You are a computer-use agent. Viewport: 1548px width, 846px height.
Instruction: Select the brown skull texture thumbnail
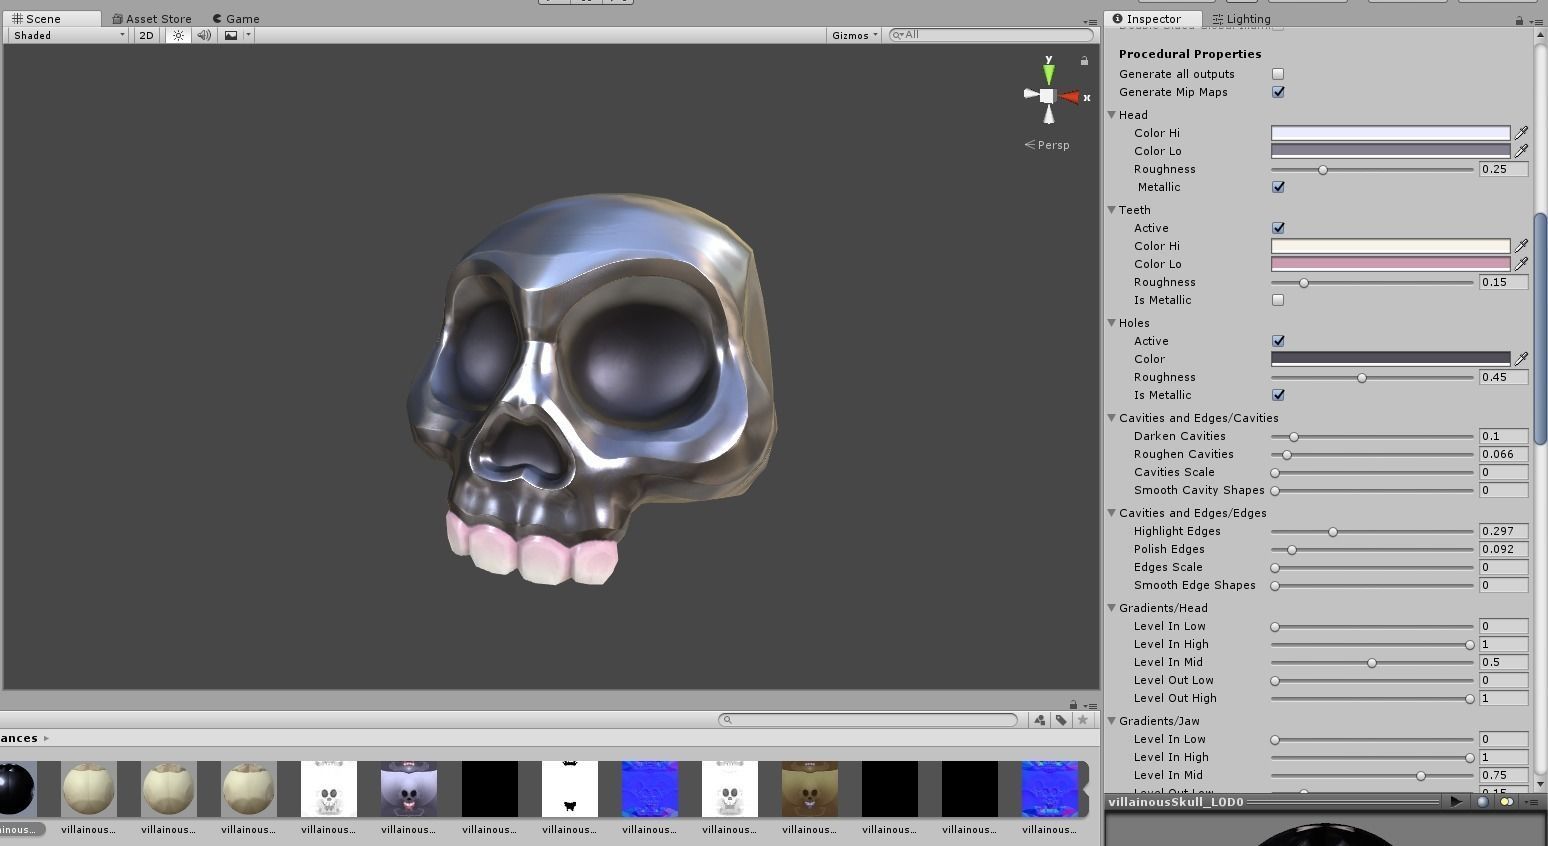click(x=810, y=789)
